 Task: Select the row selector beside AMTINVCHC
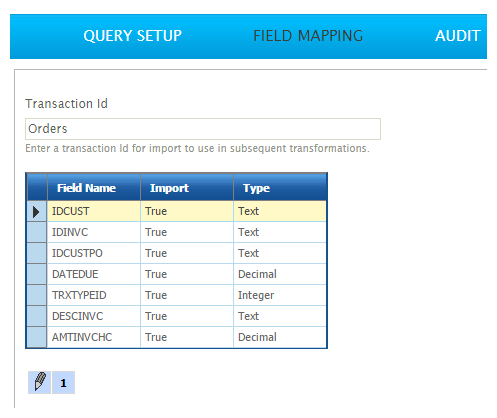37,337
